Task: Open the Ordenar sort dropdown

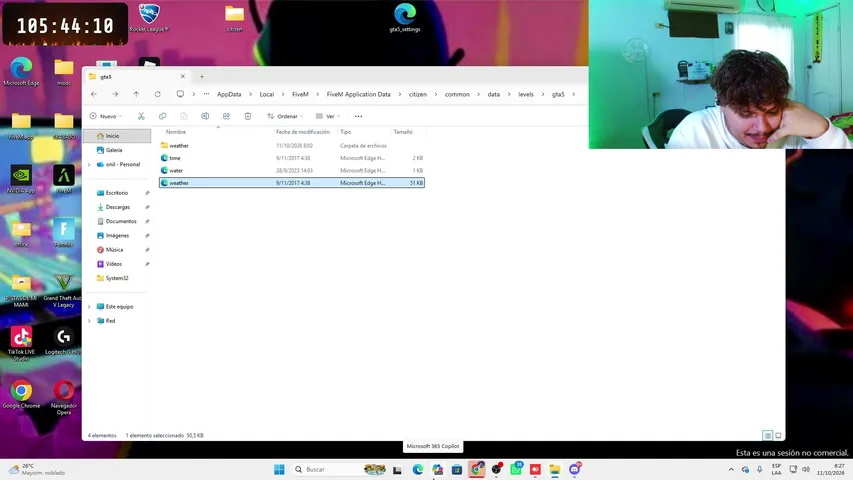Action: click(x=285, y=116)
